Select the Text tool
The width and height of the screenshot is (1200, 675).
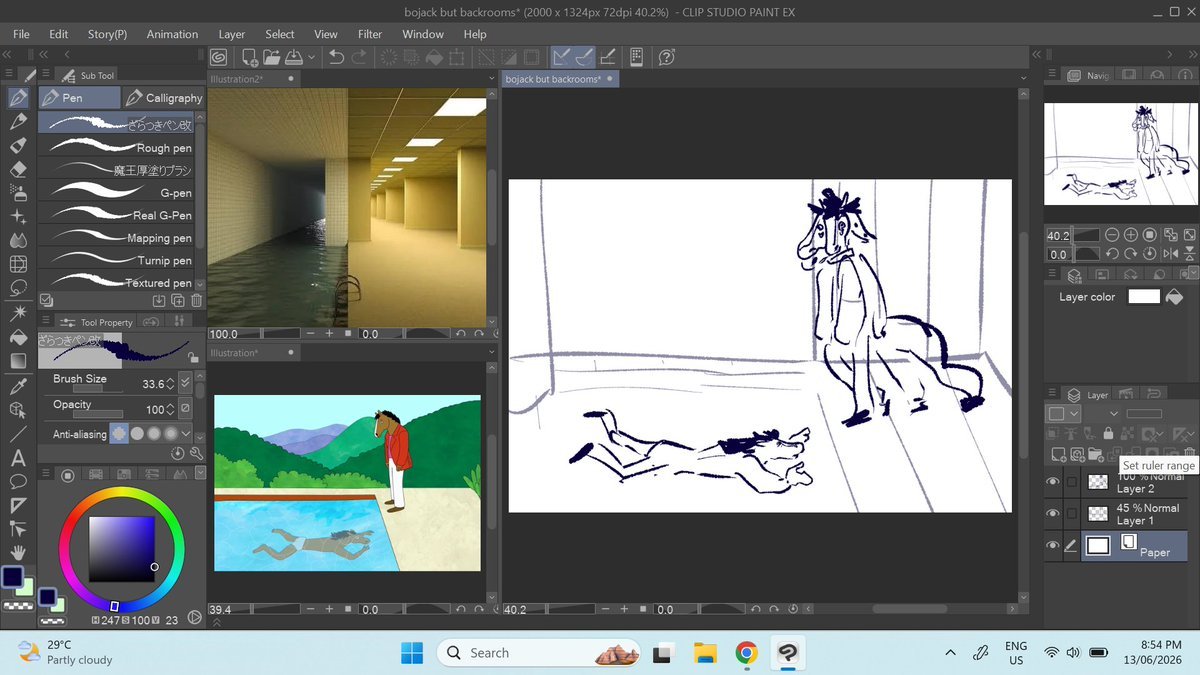[x=18, y=457]
